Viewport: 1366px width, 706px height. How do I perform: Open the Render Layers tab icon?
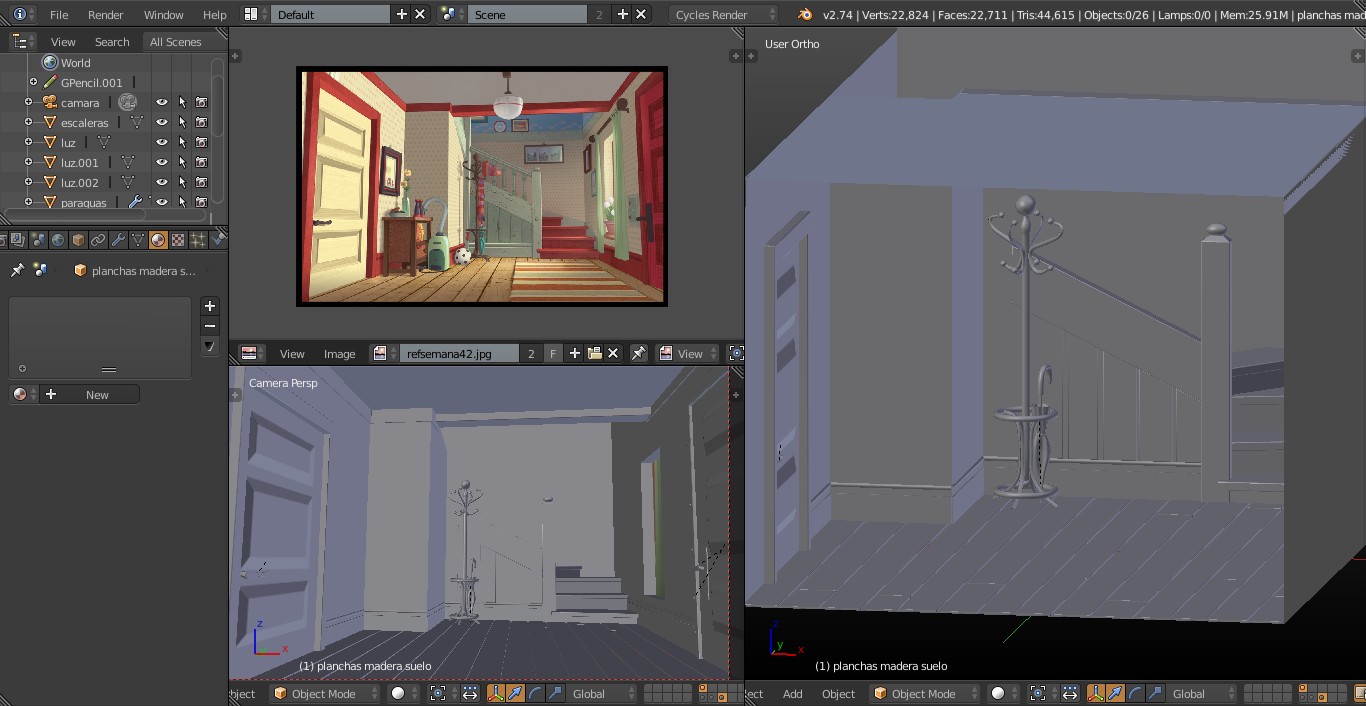pyautogui.click(x=17, y=240)
